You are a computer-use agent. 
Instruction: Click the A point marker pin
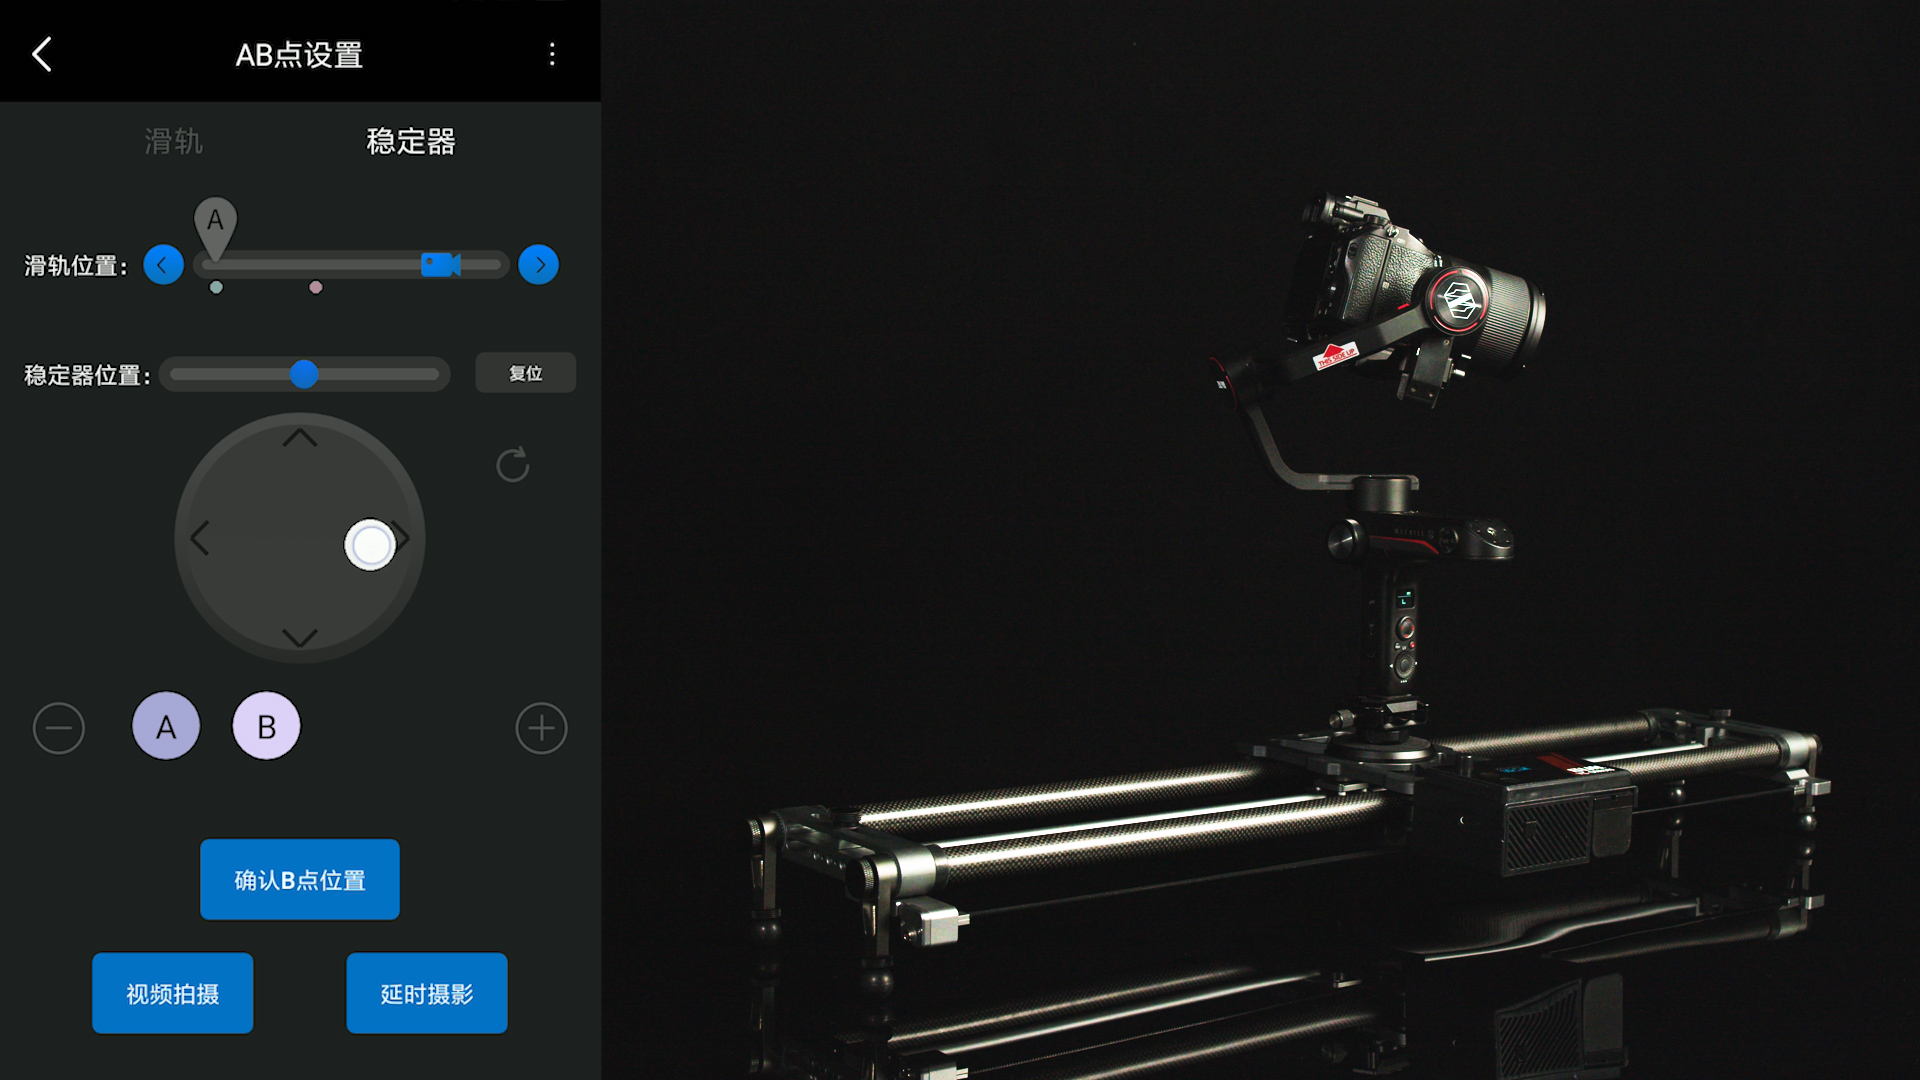[215, 223]
